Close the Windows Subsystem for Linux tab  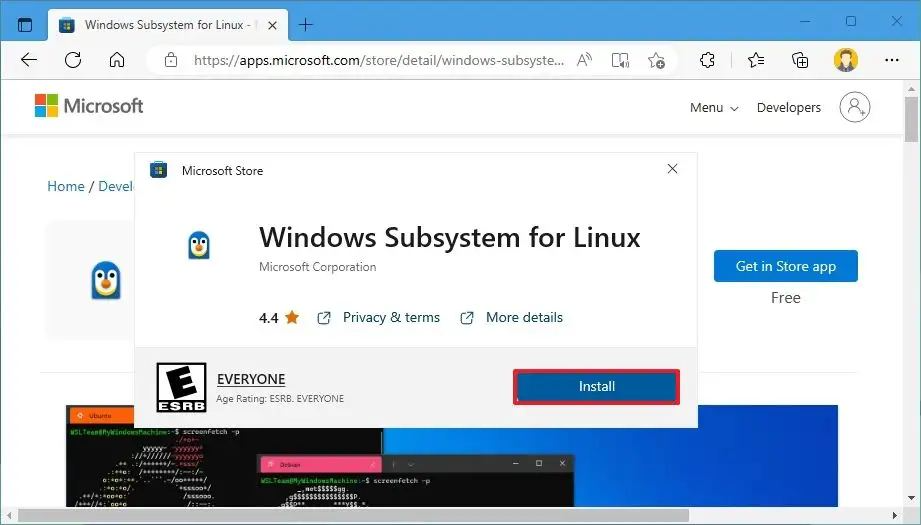pyautogui.click(x=272, y=25)
